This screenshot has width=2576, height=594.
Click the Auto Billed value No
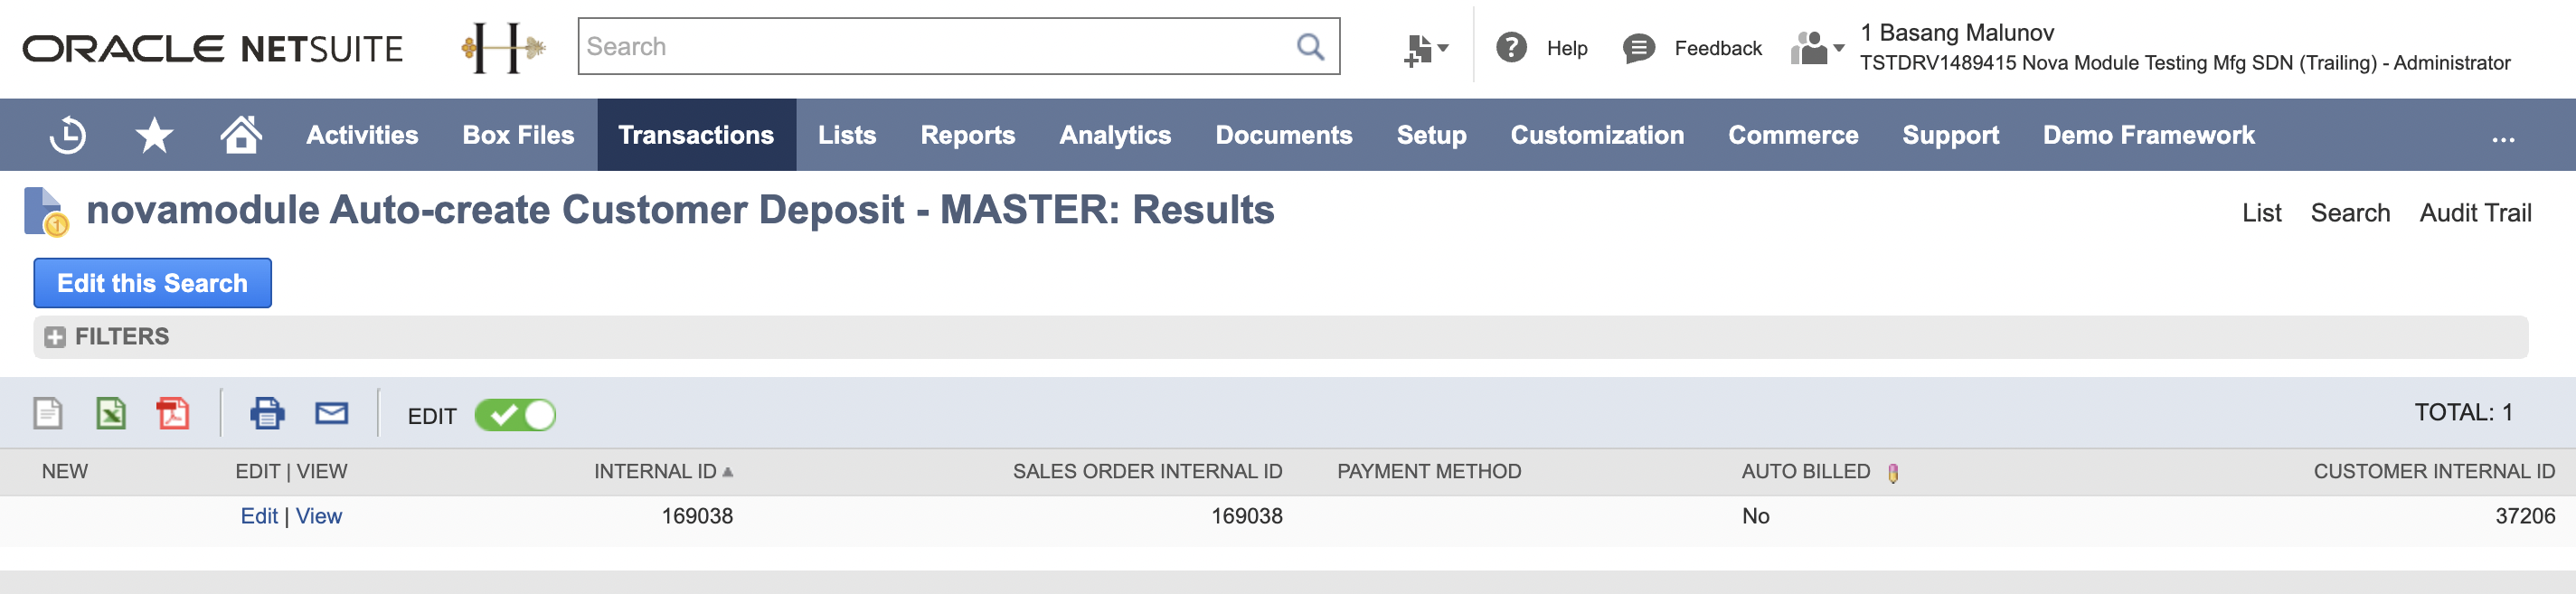click(1755, 516)
